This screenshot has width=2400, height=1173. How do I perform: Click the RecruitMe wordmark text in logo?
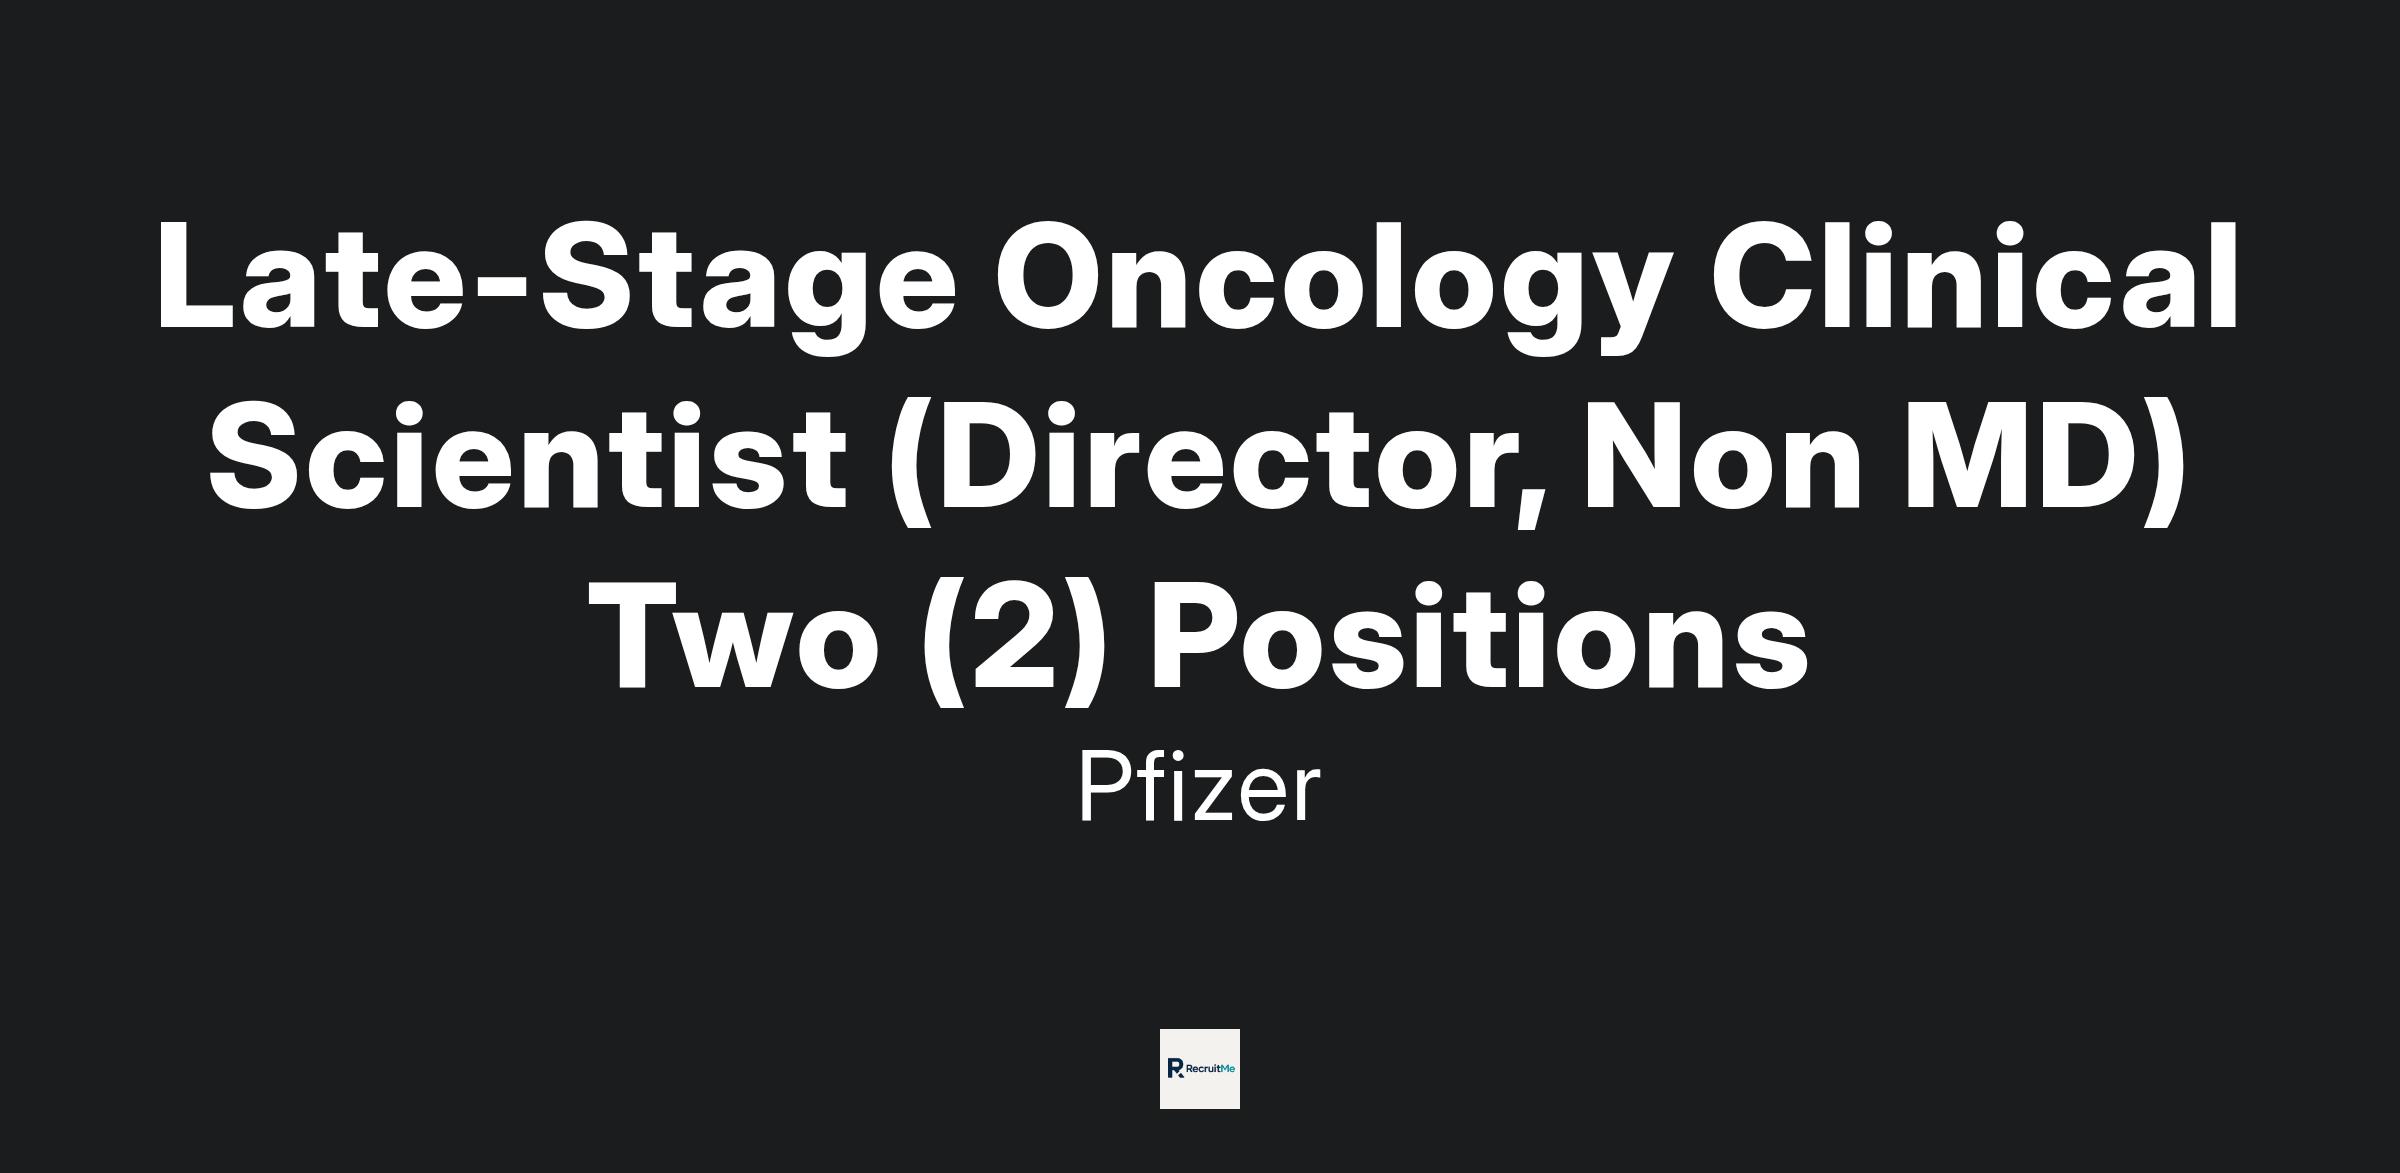coord(1209,1069)
